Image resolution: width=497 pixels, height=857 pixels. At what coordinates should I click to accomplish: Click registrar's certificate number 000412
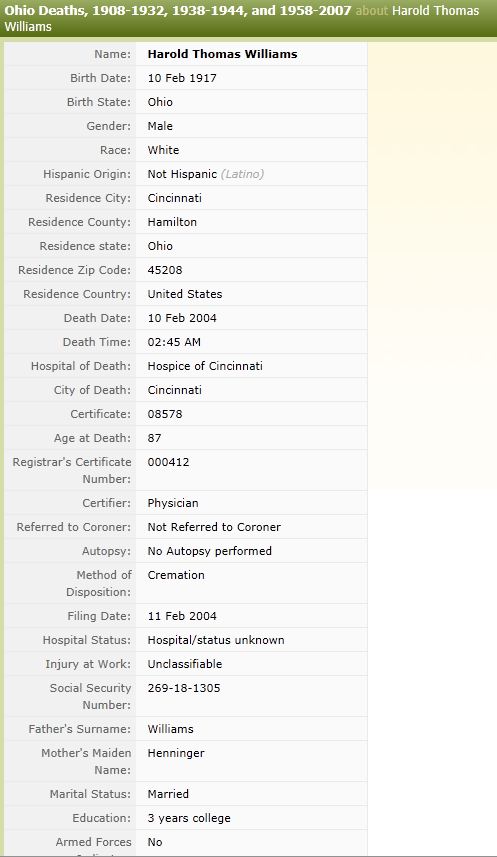(168, 462)
